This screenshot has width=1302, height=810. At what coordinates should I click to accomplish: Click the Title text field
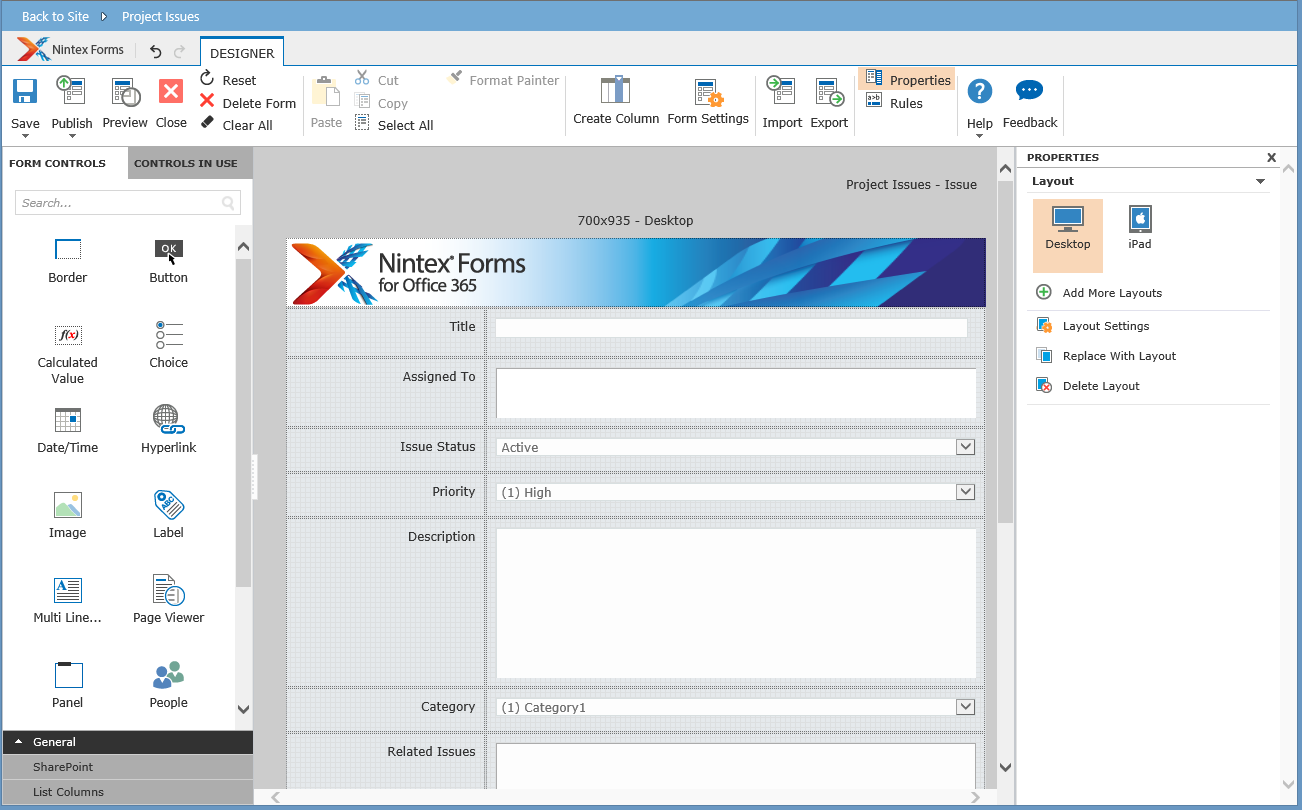point(731,328)
